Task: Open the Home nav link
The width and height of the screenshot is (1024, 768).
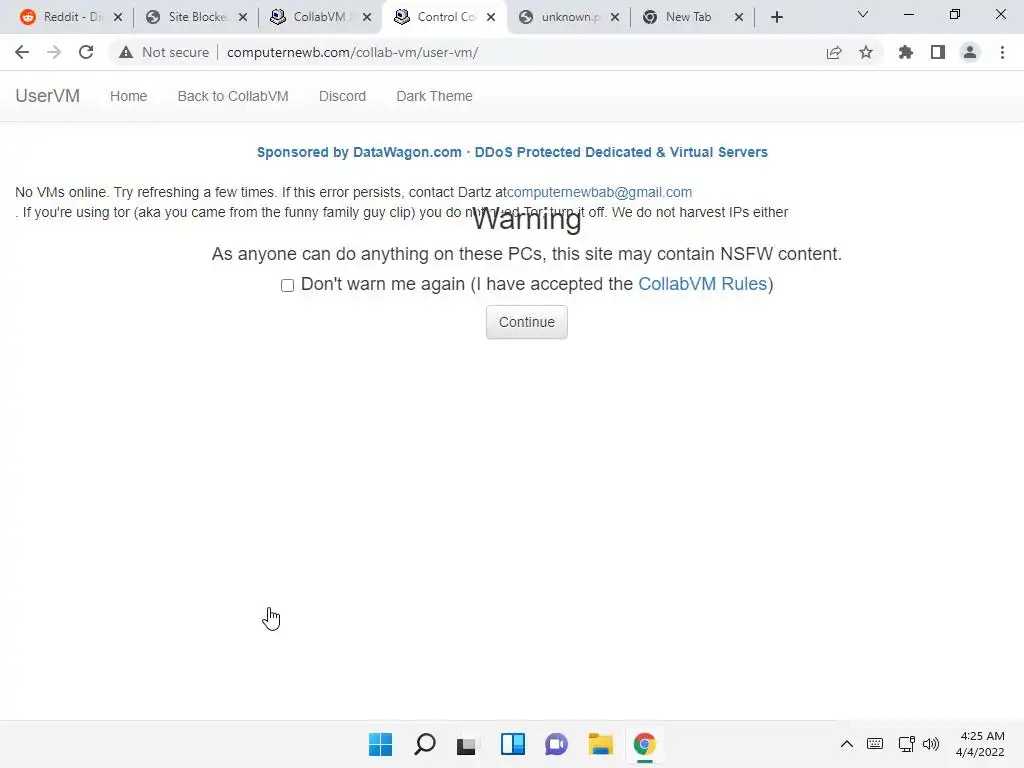Action: [129, 96]
